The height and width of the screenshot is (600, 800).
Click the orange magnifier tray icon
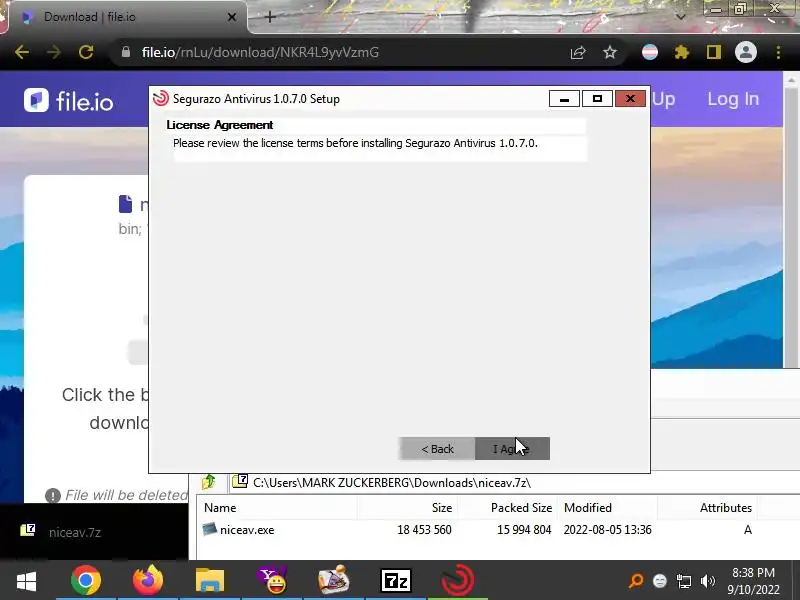click(x=636, y=581)
